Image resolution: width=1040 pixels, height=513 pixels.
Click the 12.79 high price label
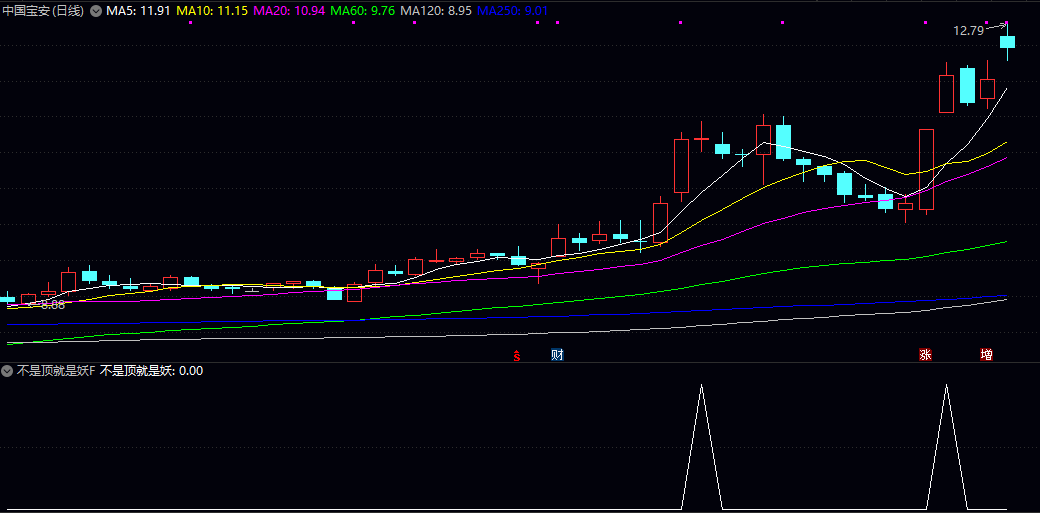pyautogui.click(x=968, y=30)
